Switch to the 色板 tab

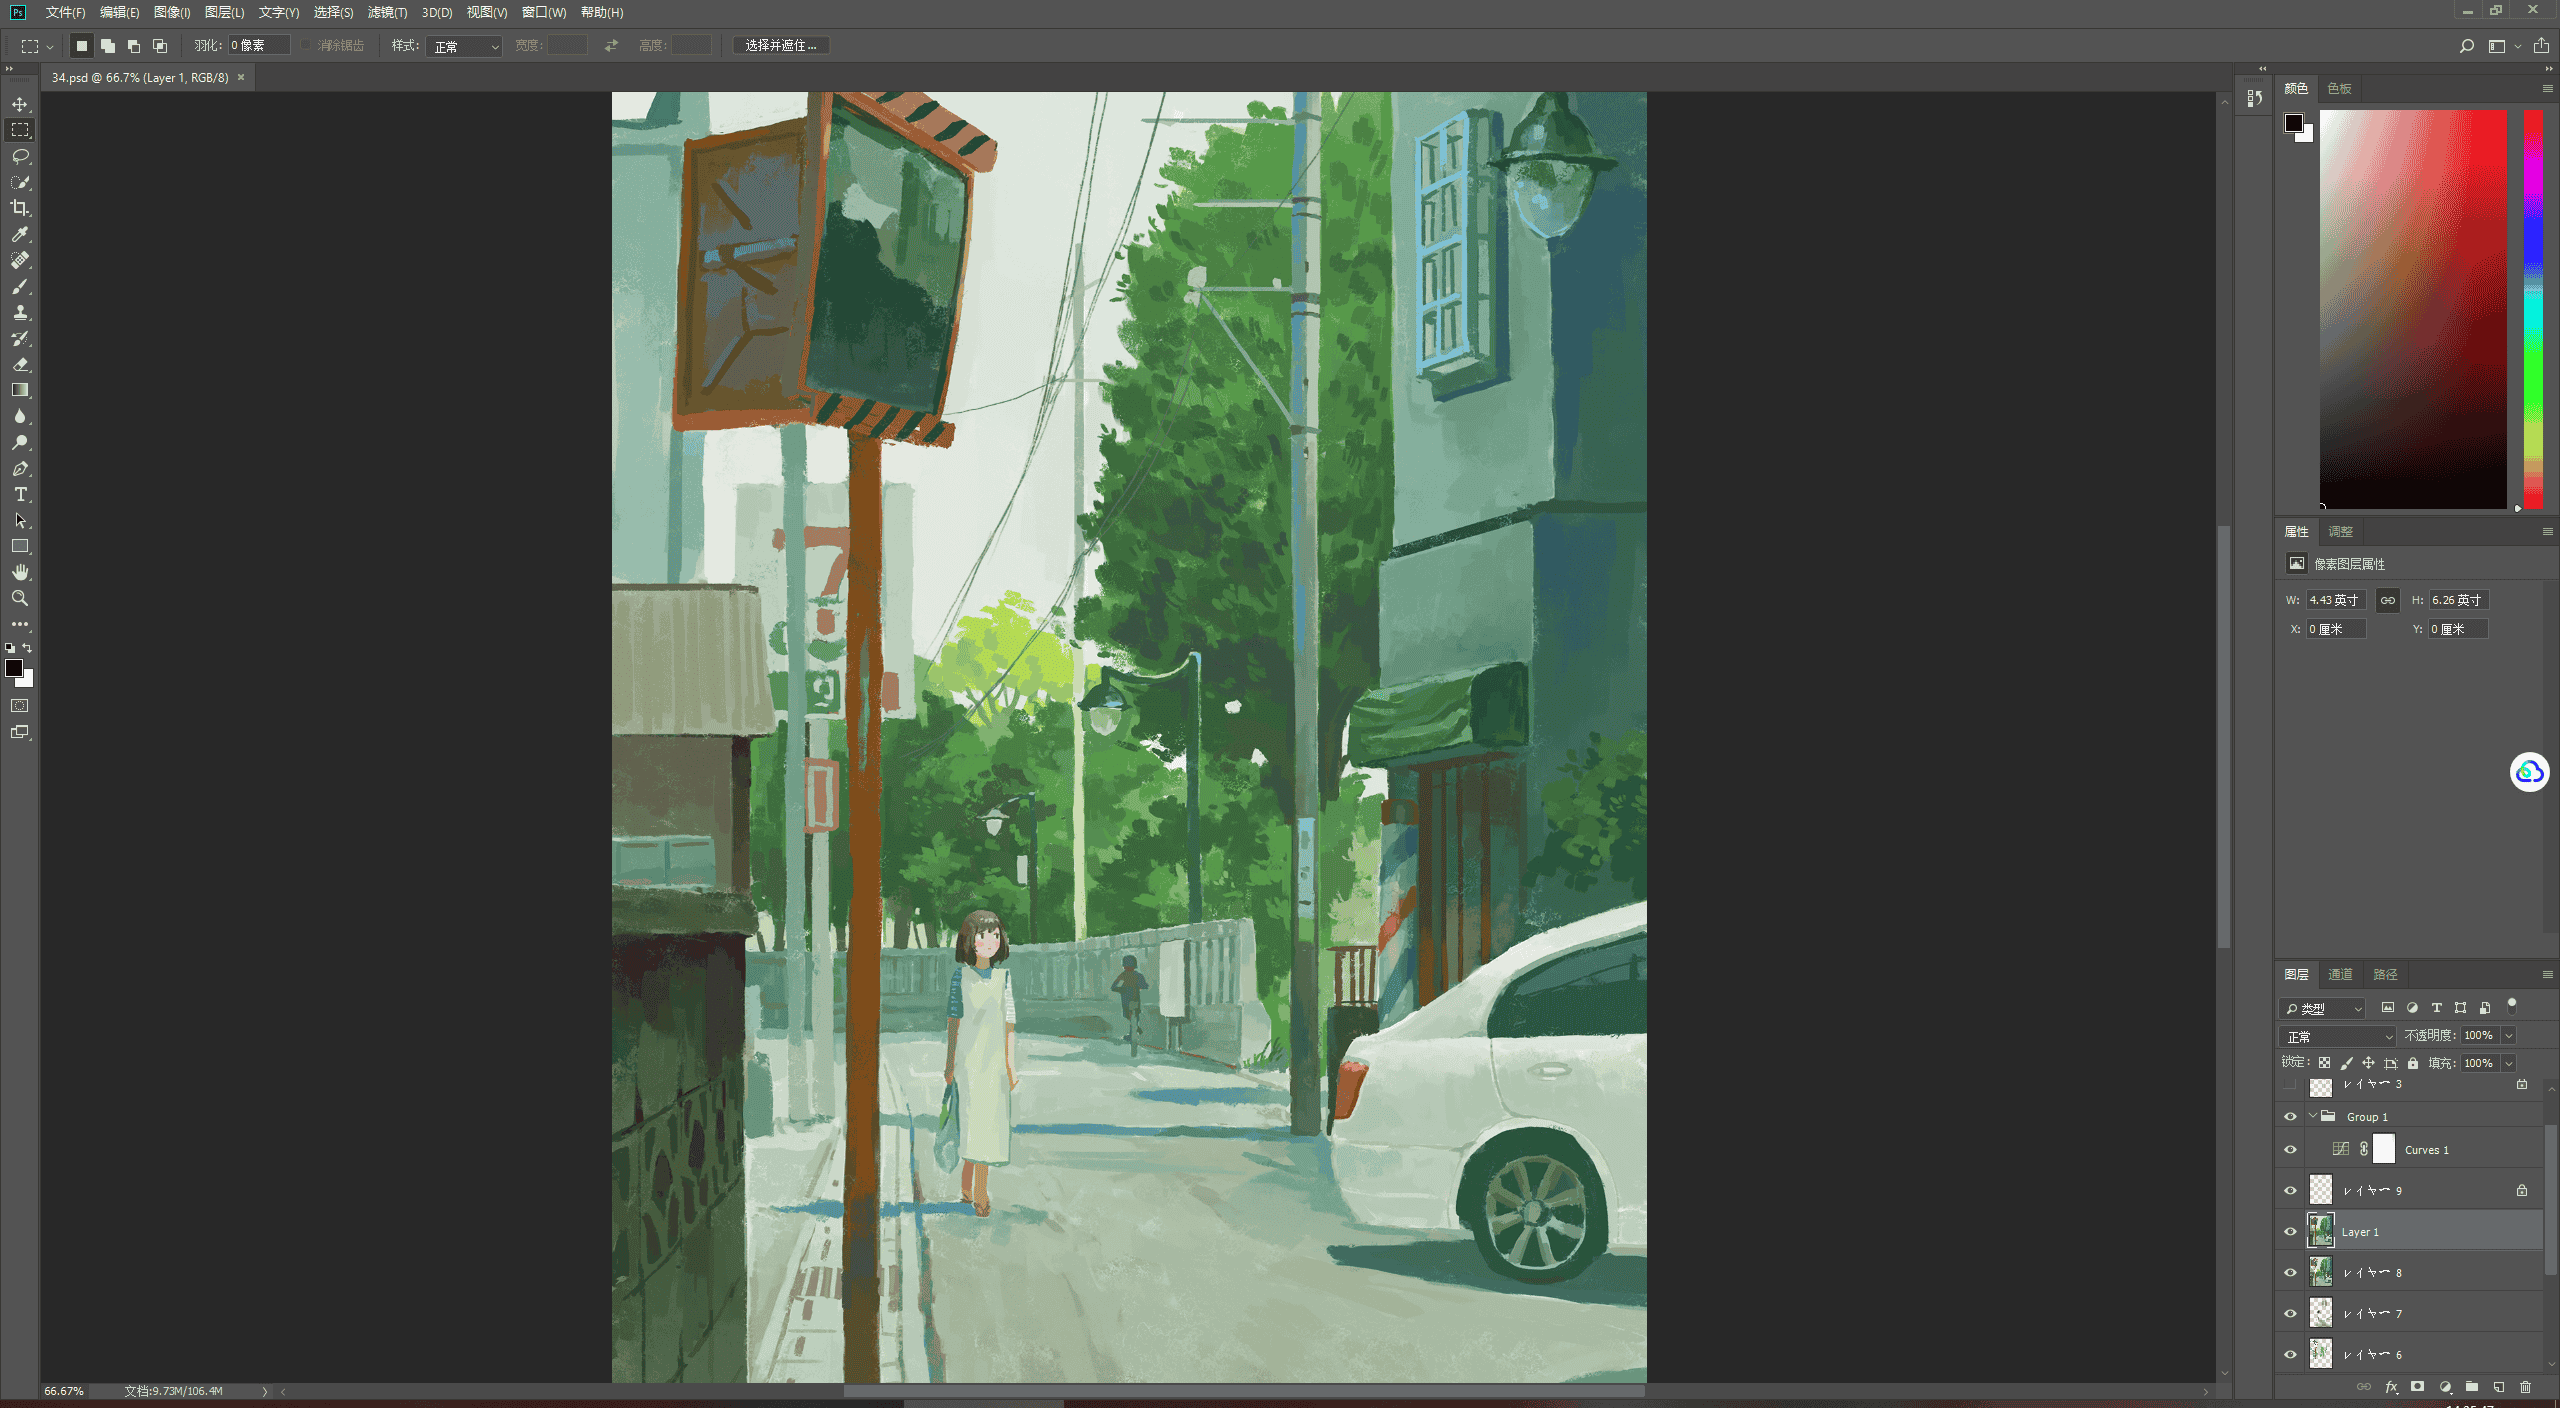click(2339, 89)
